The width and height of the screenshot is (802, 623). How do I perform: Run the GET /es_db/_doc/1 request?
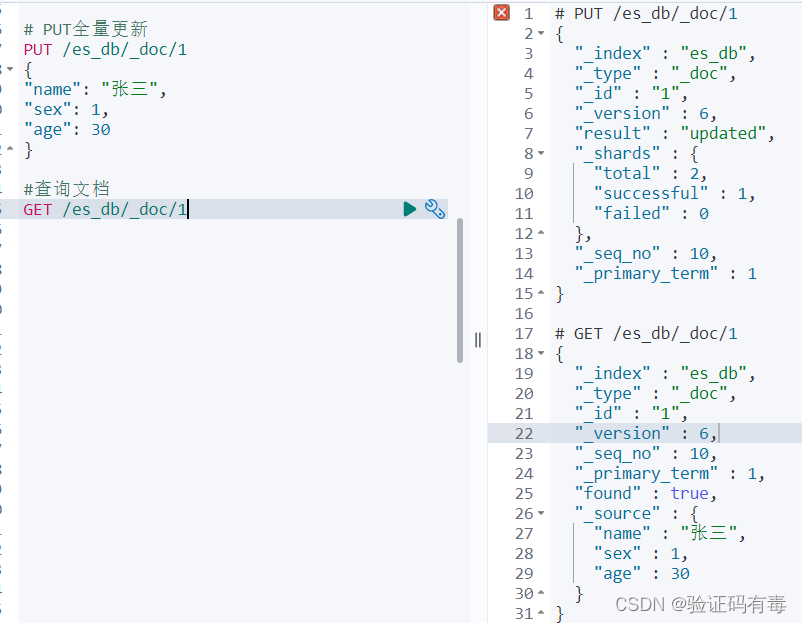(x=410, y=209)
